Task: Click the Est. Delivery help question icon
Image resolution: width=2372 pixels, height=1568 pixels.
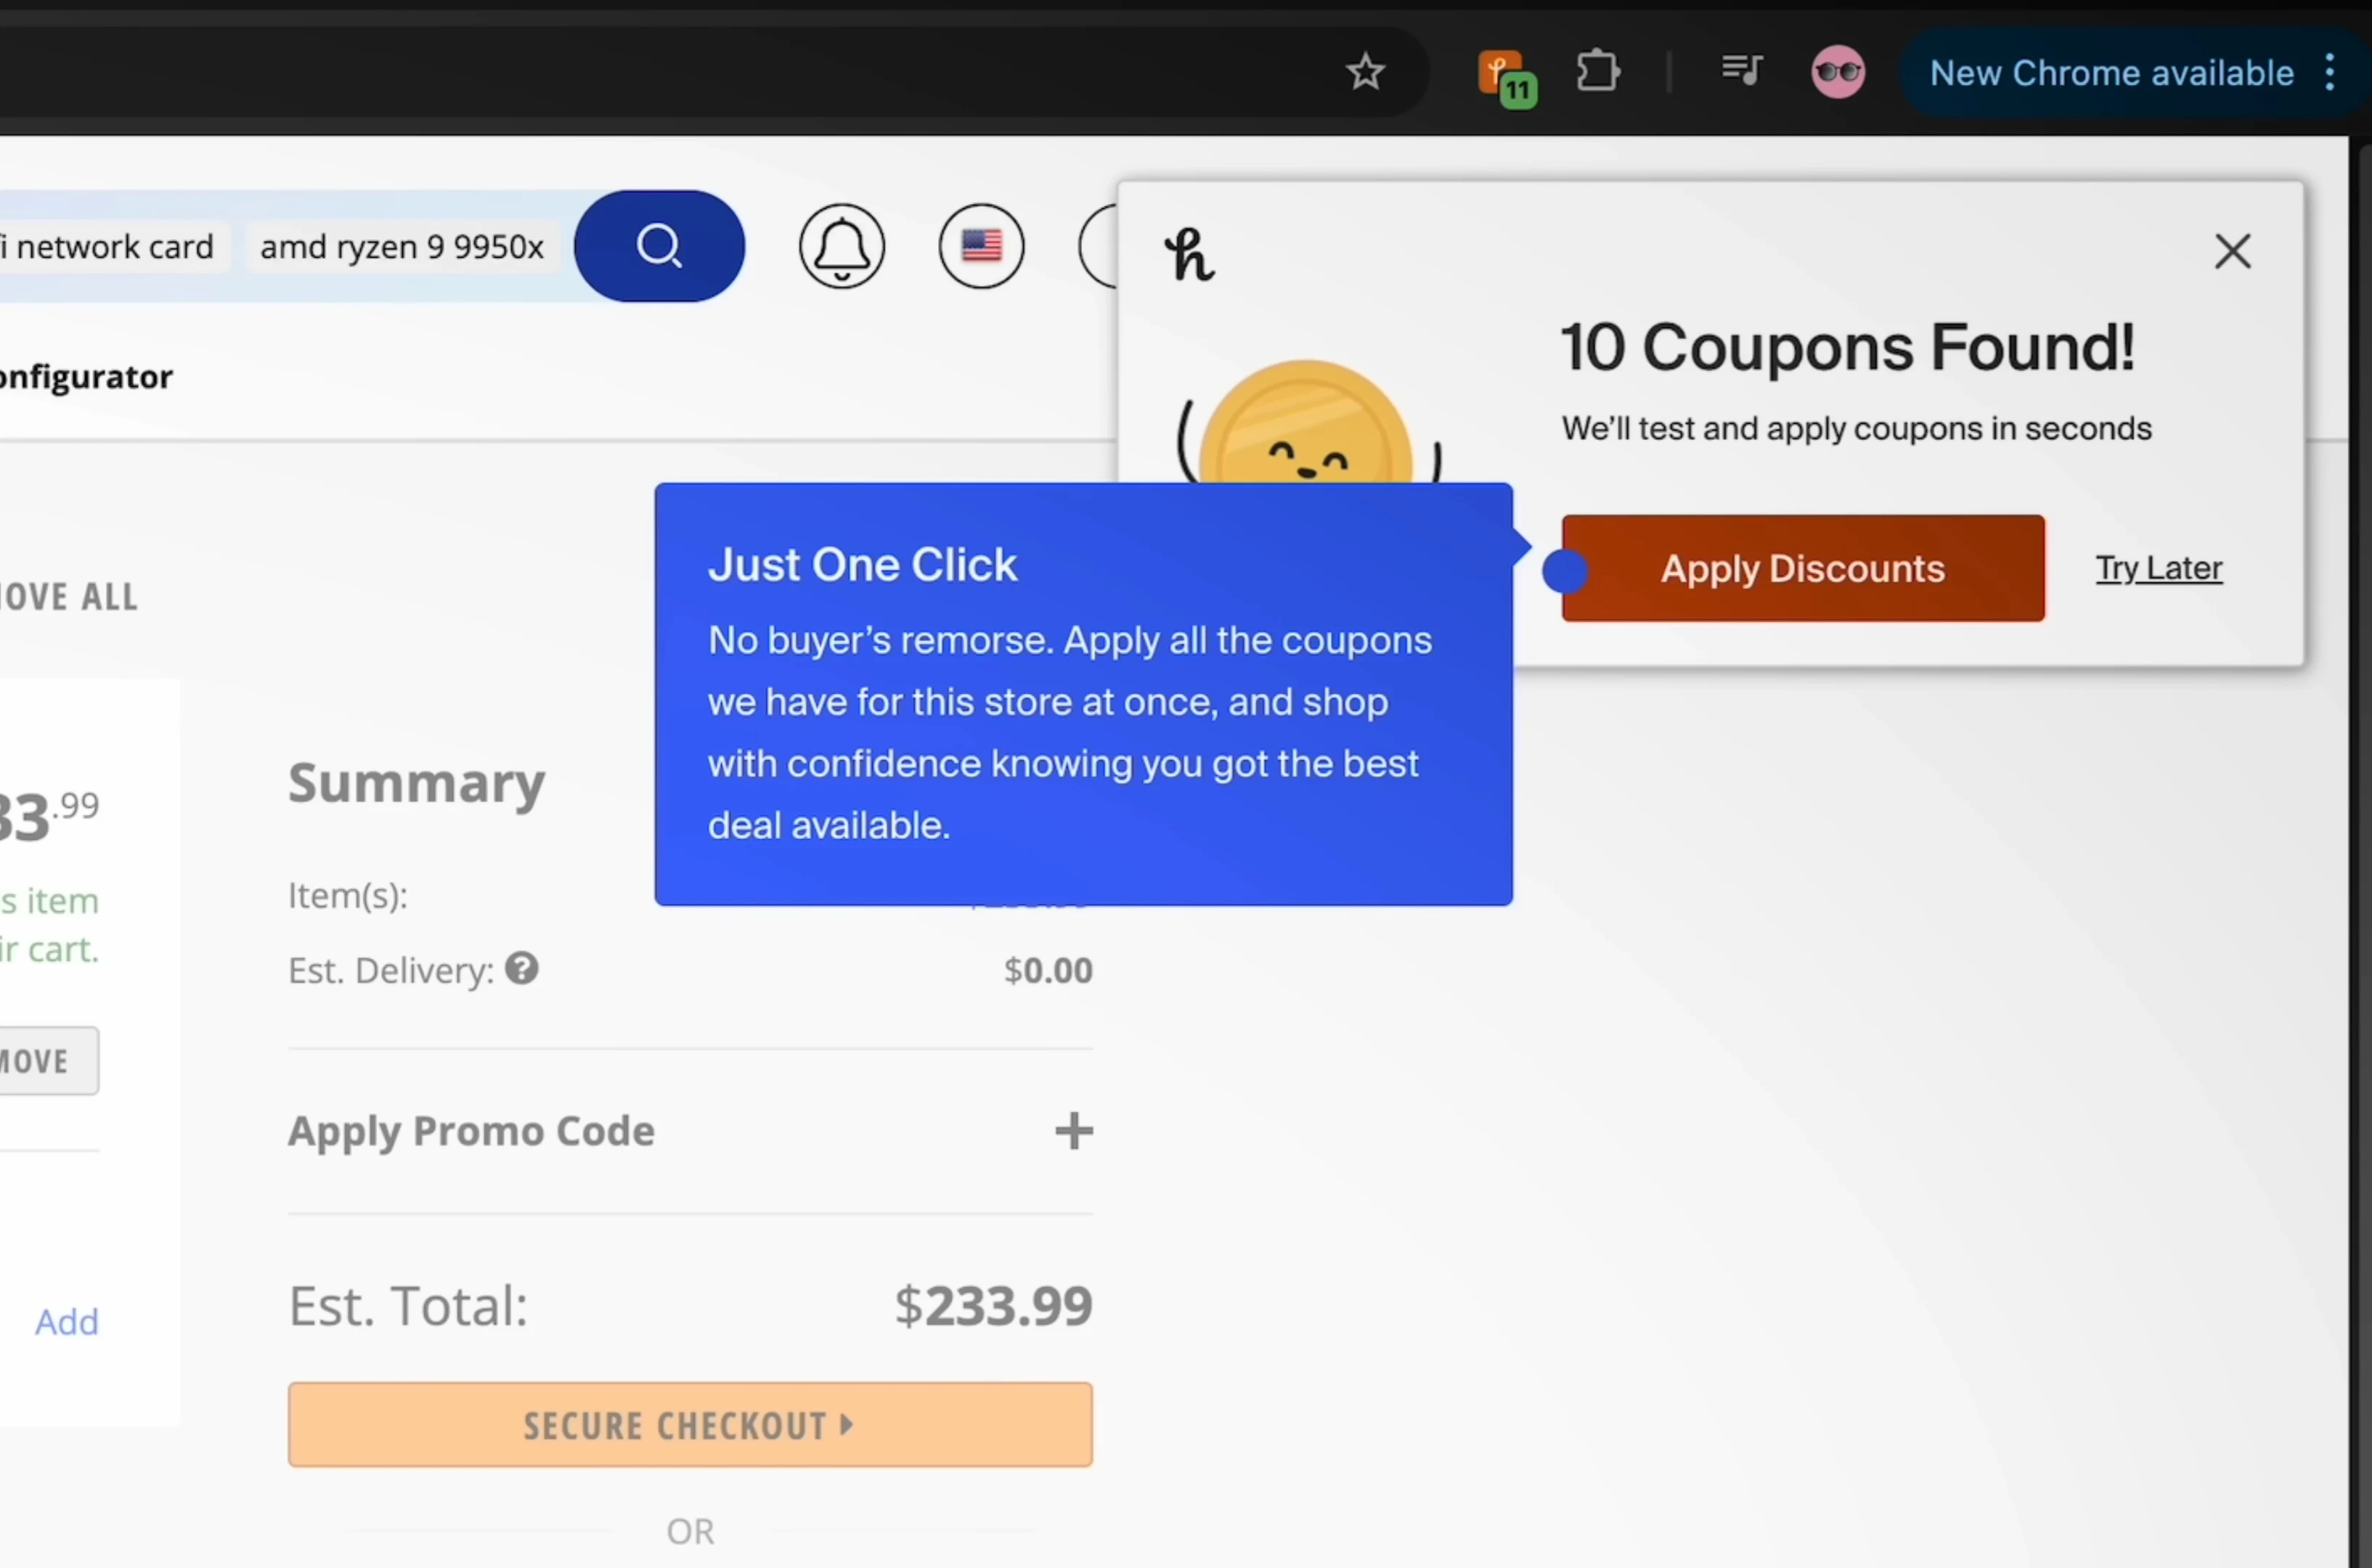Action: click(x=521, y=969)
